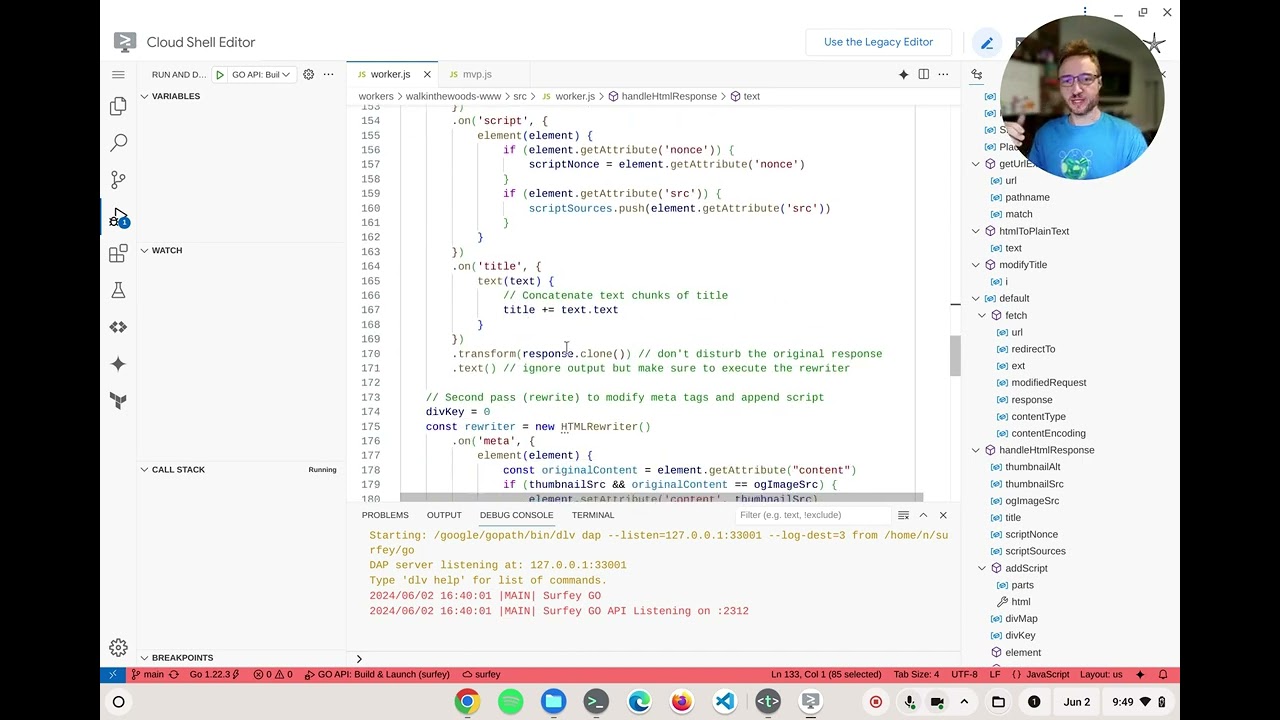Open the OUTPUT panel tab
This screenshot has height=720, width=1280.
(x=444, y=515)
